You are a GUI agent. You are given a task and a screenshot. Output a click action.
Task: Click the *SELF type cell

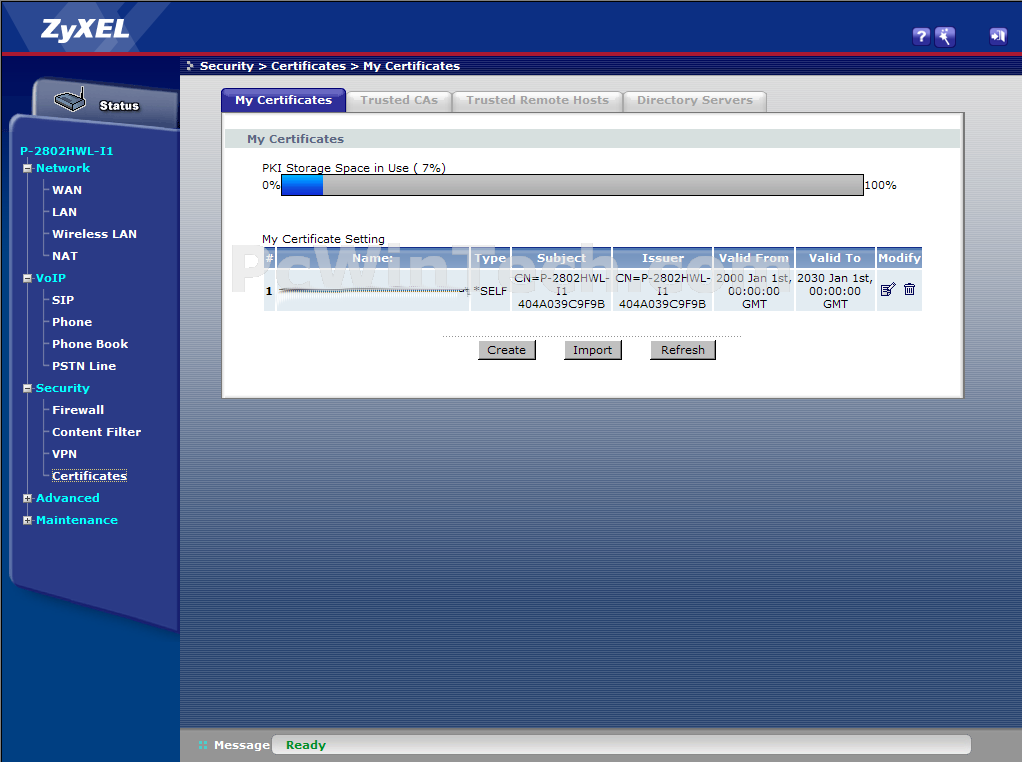pos(490,291)
